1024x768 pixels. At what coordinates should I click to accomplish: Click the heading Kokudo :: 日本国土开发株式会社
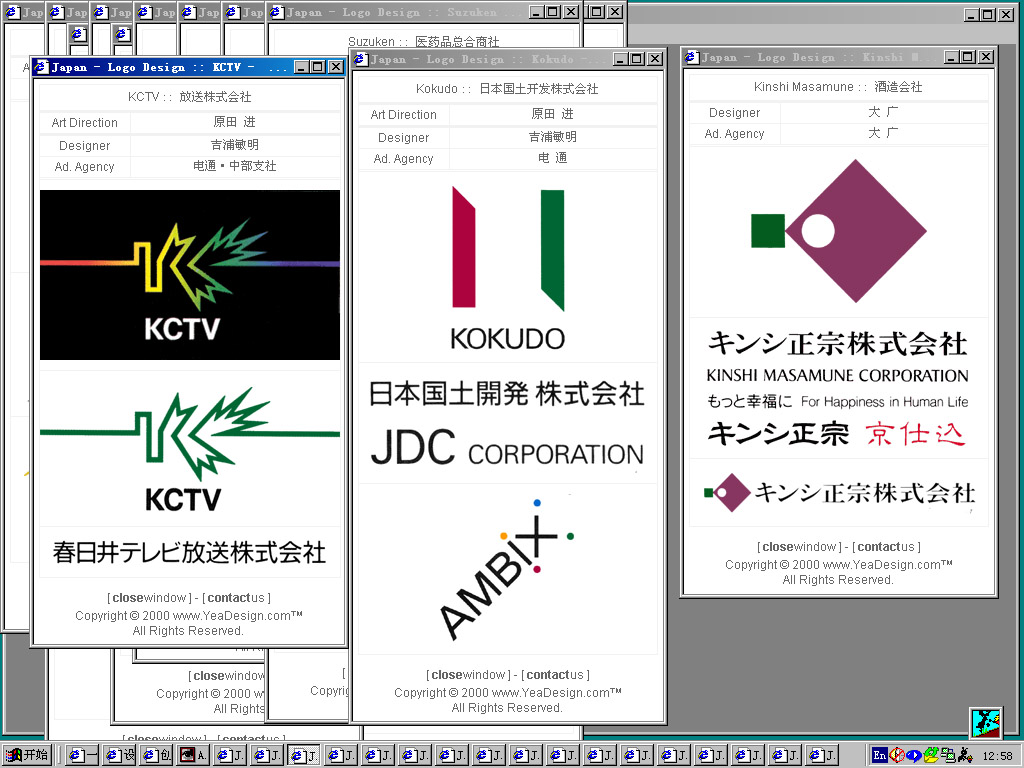(507, 89)
